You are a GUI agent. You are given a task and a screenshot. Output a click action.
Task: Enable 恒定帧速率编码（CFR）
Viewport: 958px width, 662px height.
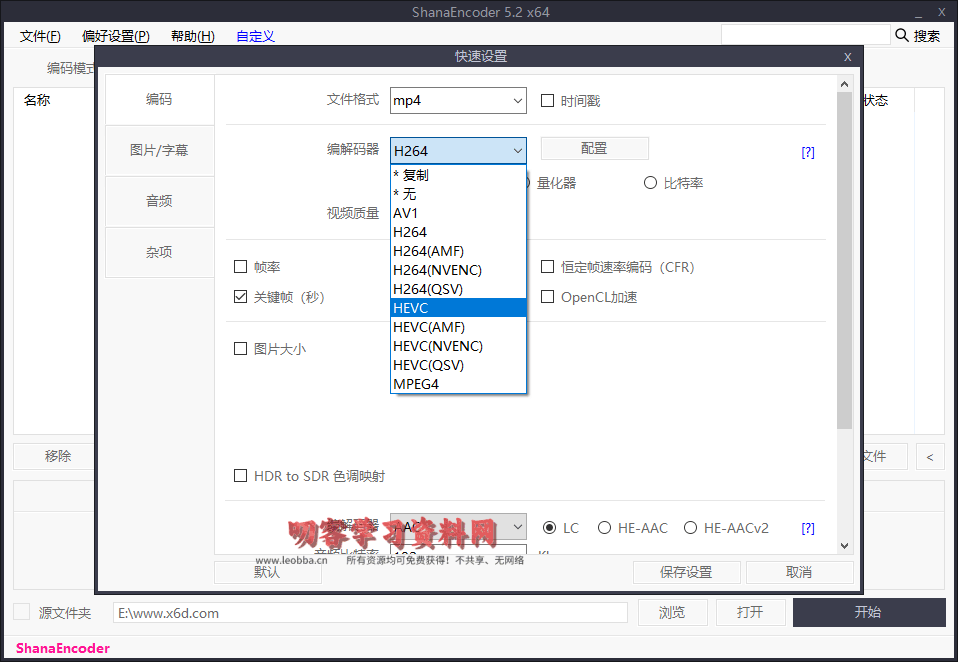point(547,267)
